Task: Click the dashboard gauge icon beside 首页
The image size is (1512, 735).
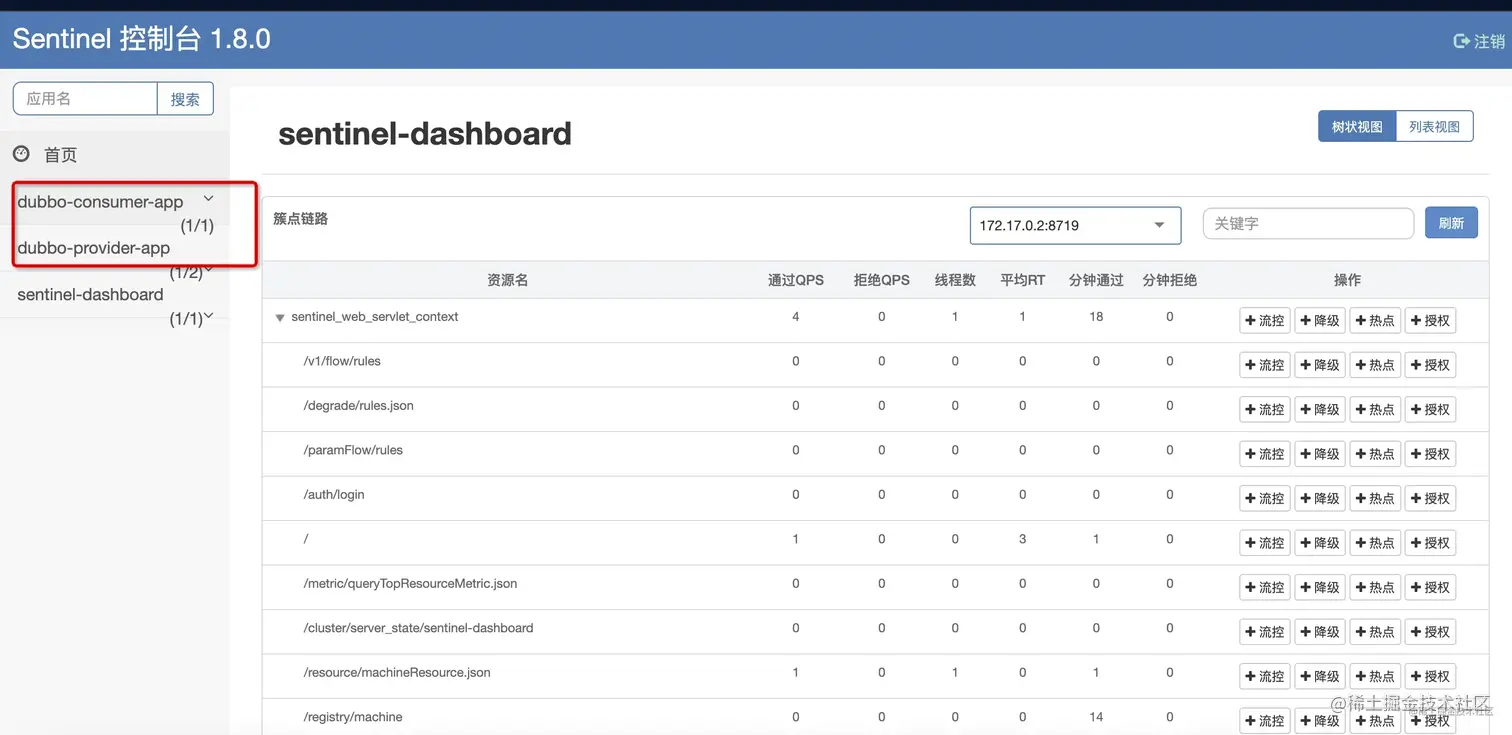Action: click(x=21, y=154)
